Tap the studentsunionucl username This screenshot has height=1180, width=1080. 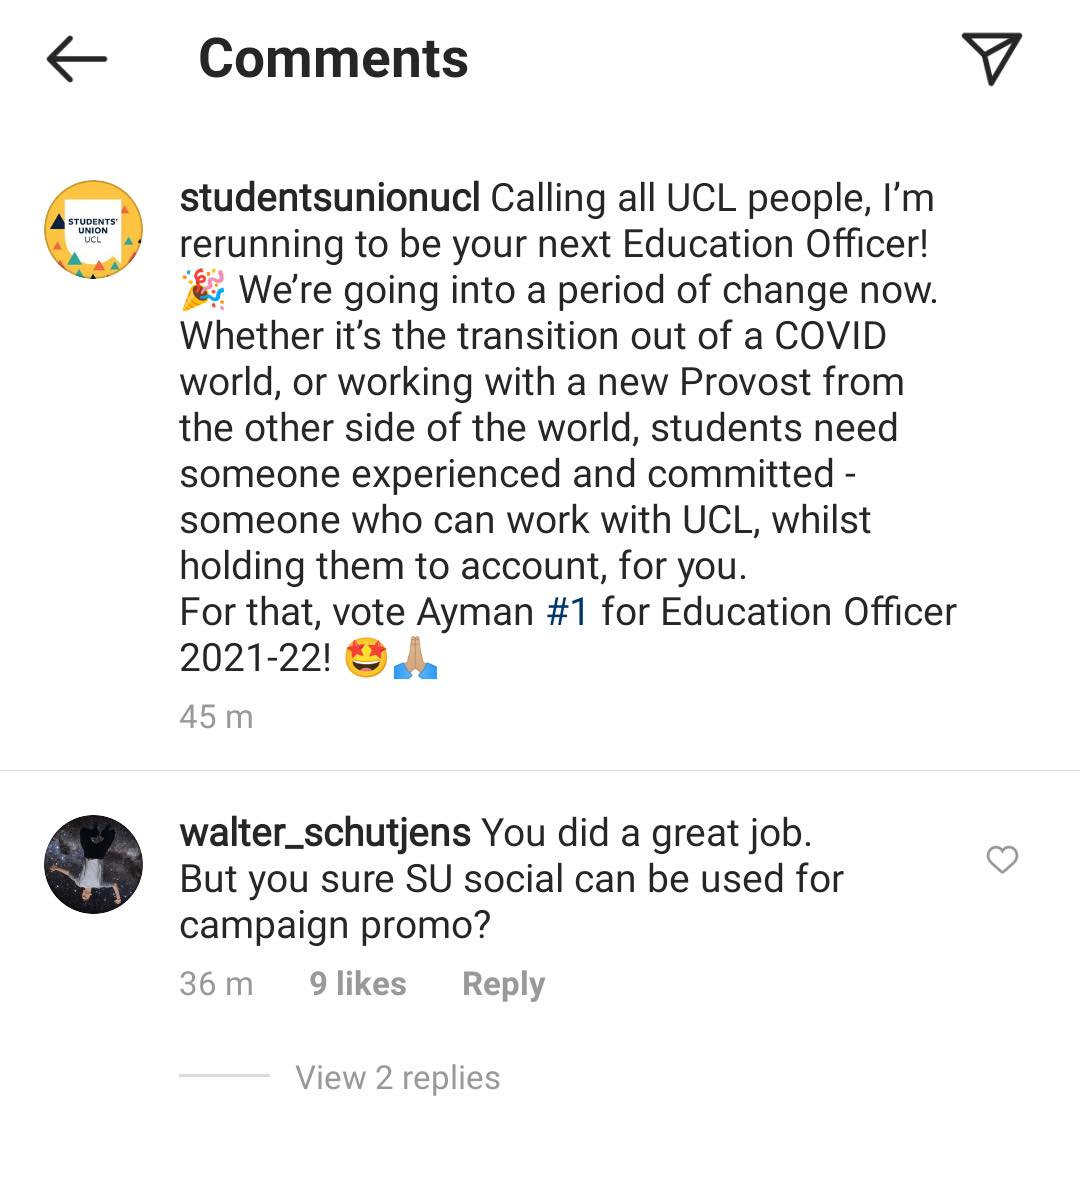point(330,198)
